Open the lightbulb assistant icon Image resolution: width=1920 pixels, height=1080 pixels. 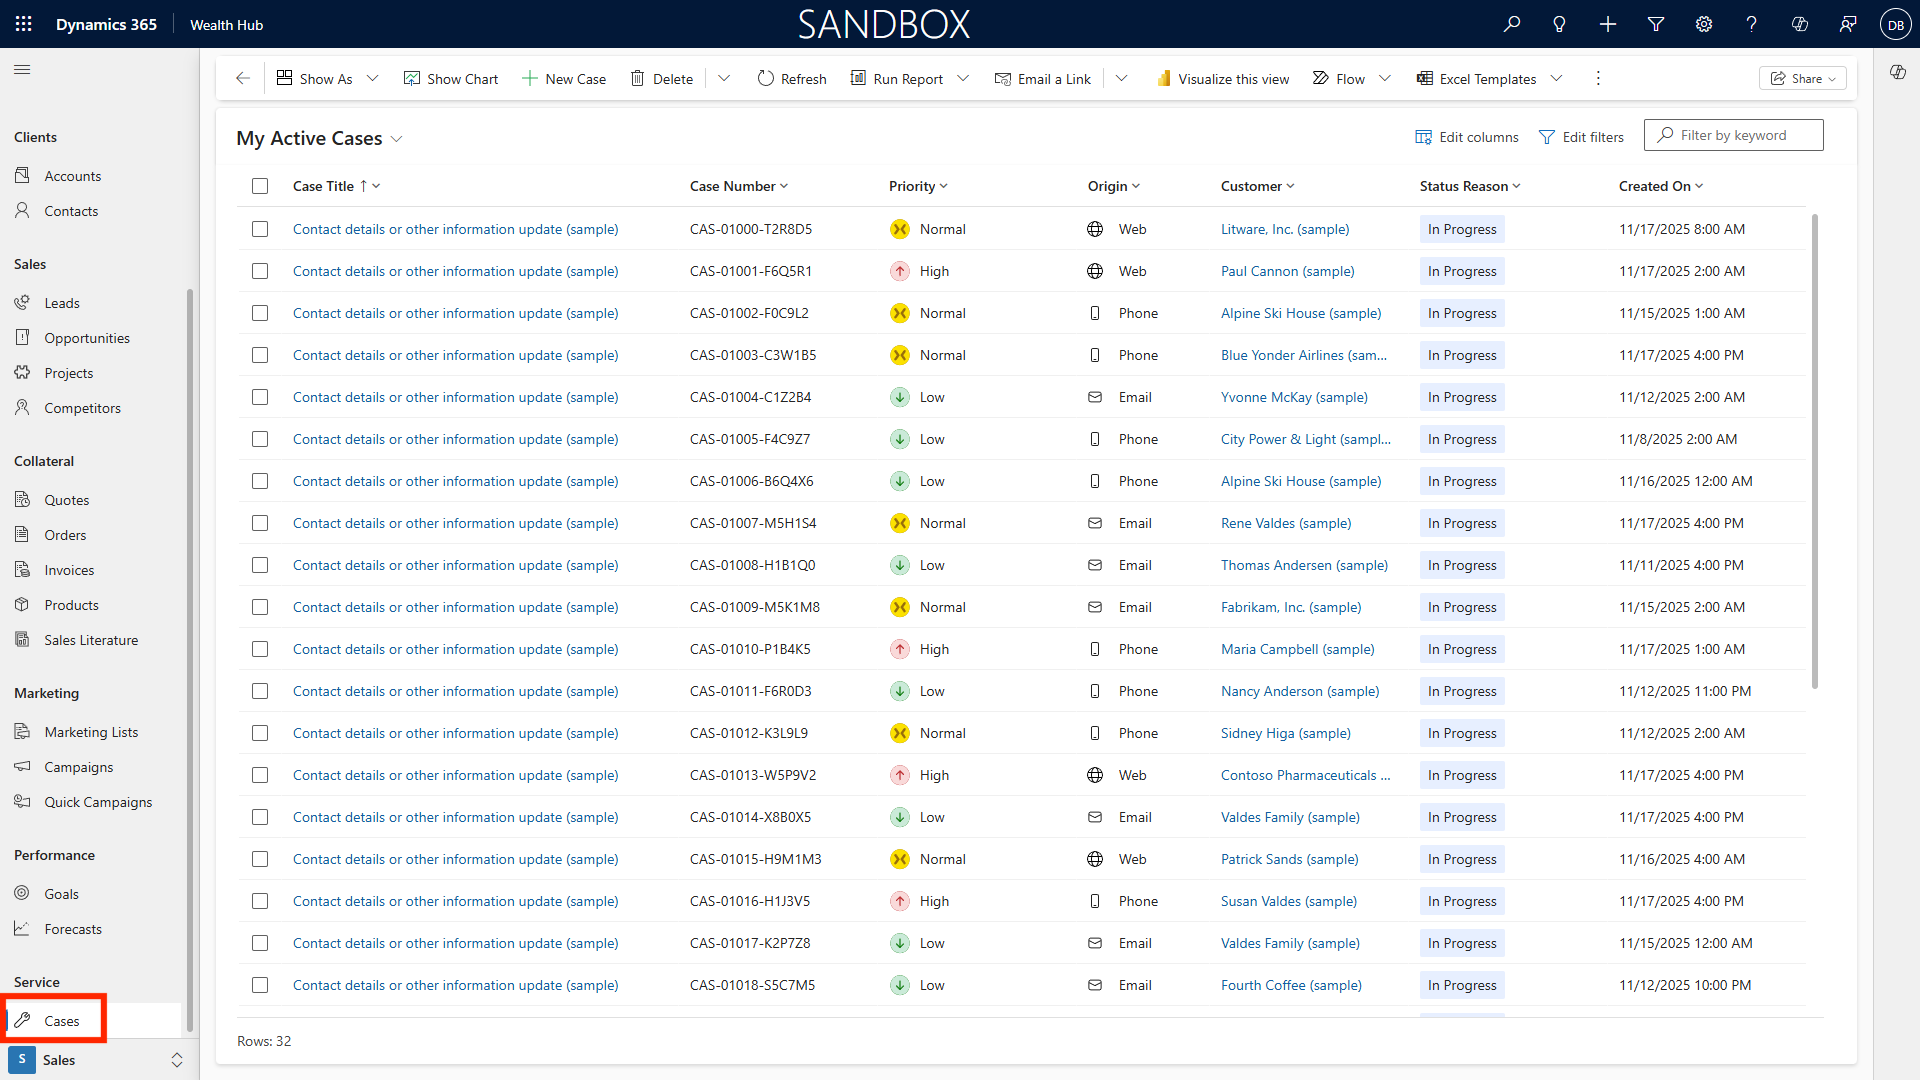pos(1559,24)
